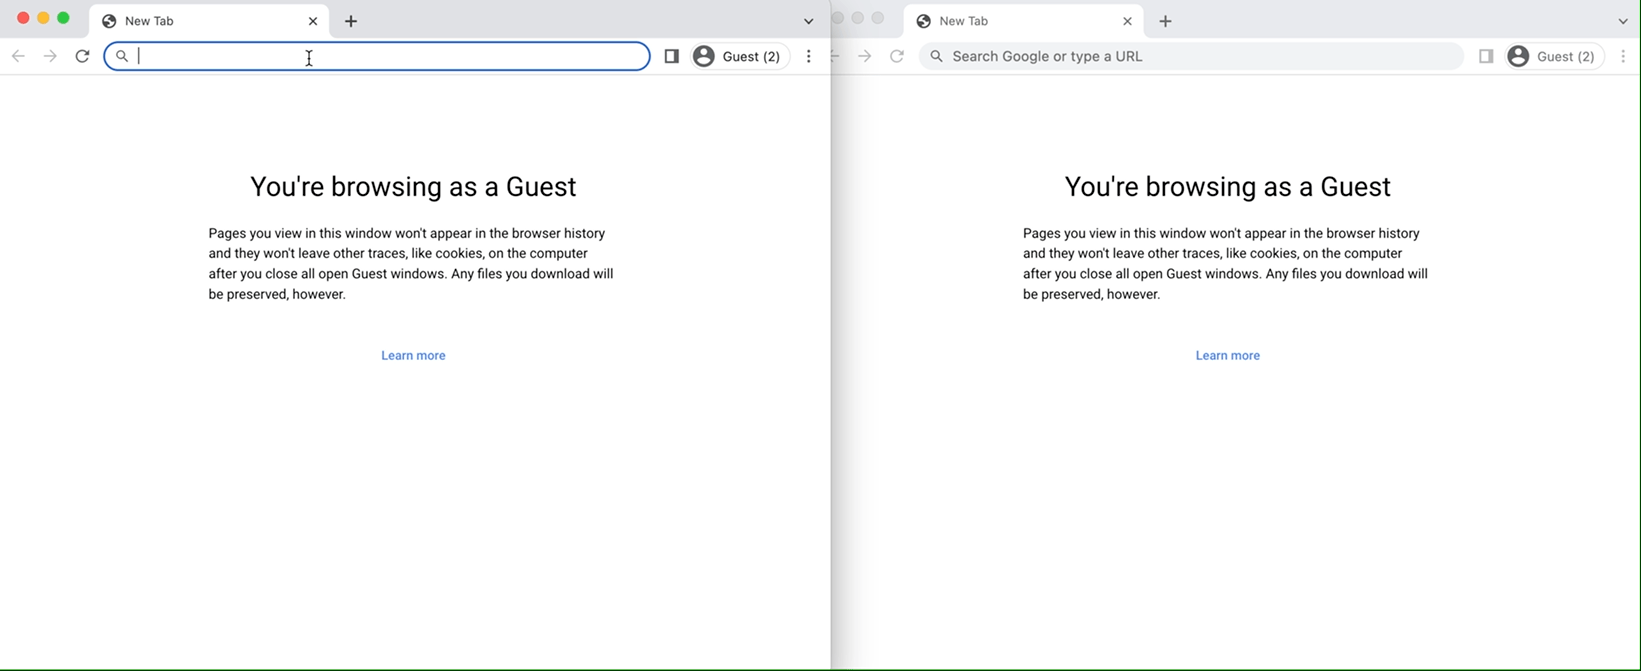This screenshot has width=1641, height=671.
Task: Close the New Tab tab in the right window
Action: [x=1127, y=21]
